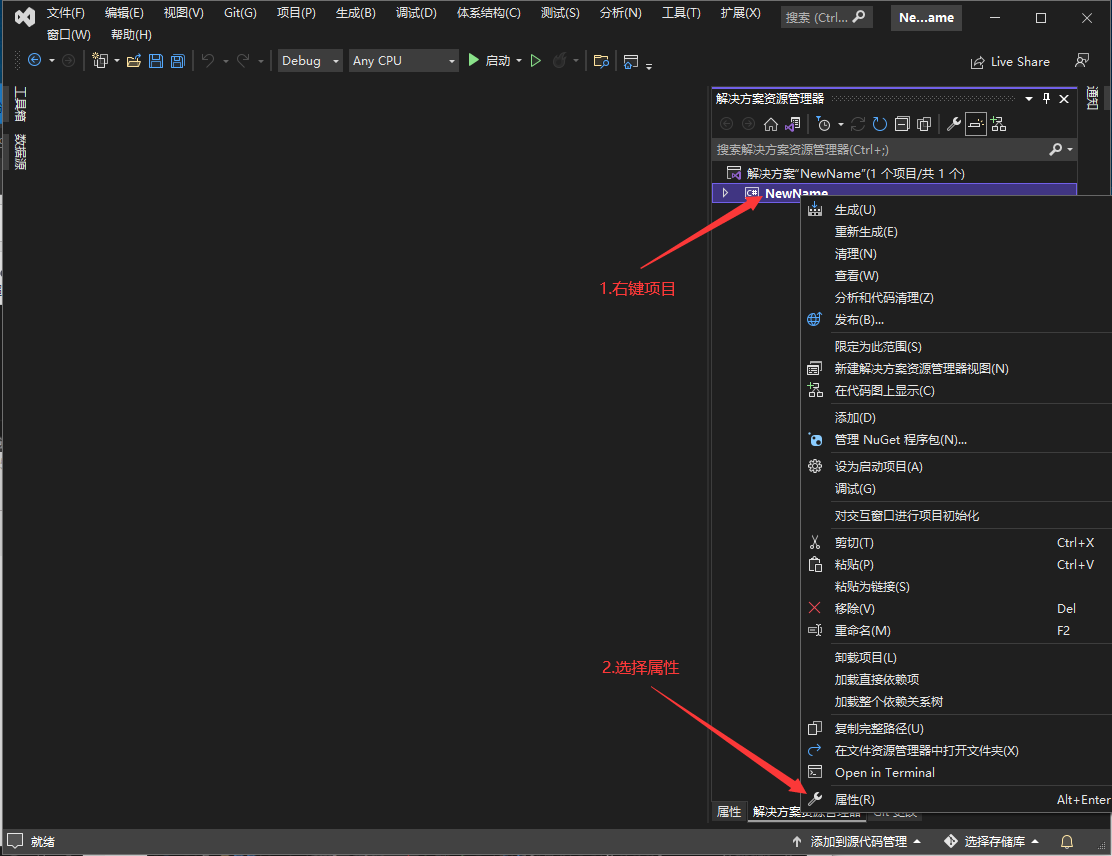Toggle auto-hide pin on Solution Explorer panel
The width and height of the screenshot is (1112, 856).
pos(1044,98)
